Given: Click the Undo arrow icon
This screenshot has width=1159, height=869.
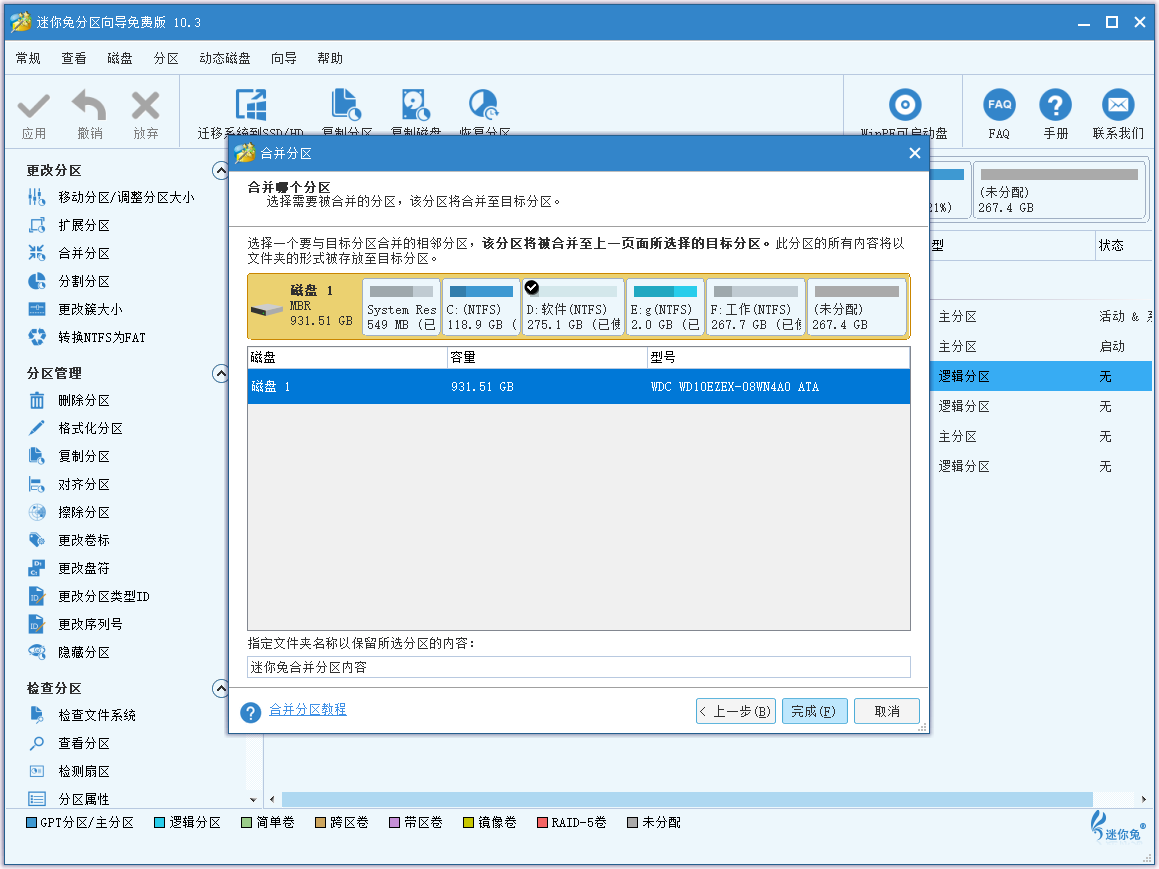Looking at the screenshot, I should click(x=89, y=105).
